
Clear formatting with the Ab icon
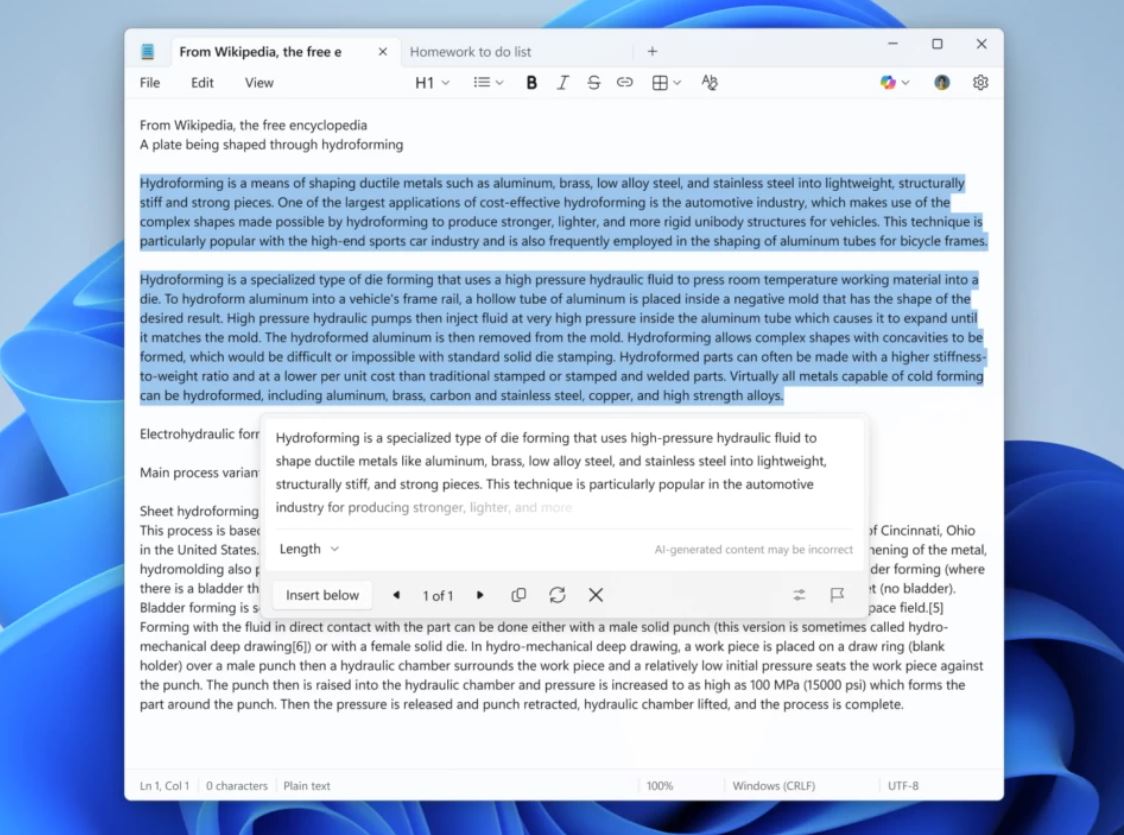[x=709, y=82]
